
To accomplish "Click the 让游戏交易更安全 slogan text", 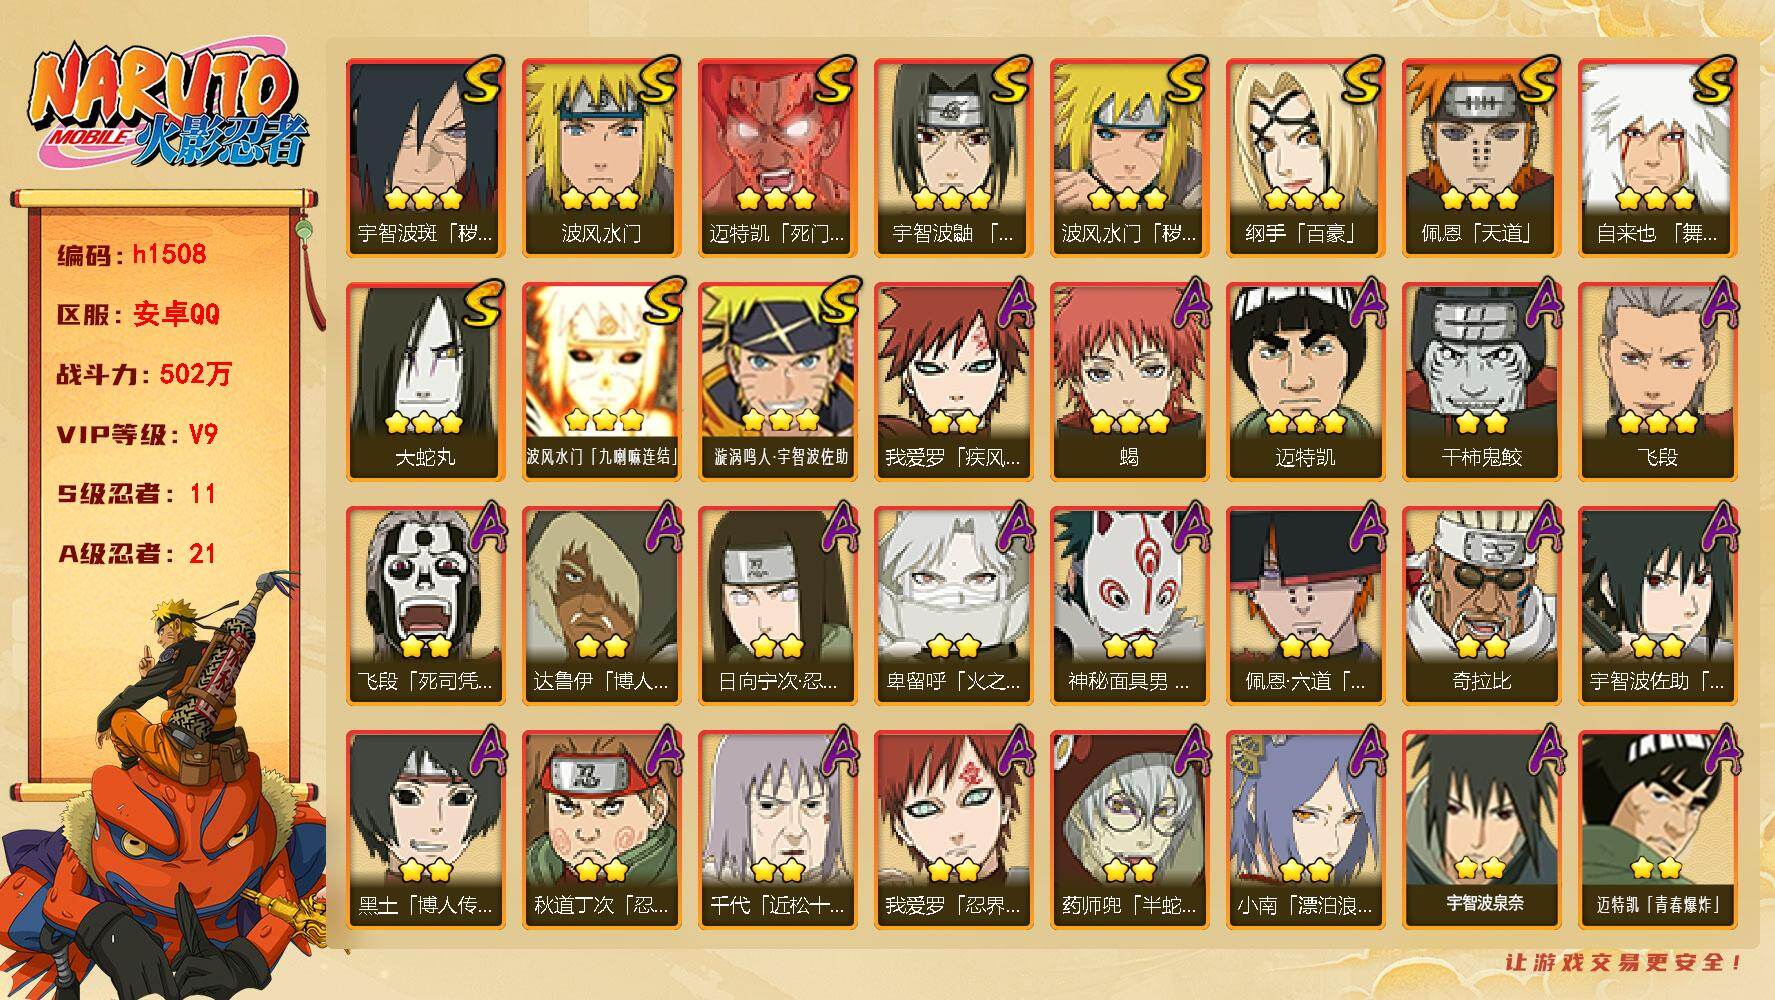I will pyautogui.click(x=1624, y=962).
